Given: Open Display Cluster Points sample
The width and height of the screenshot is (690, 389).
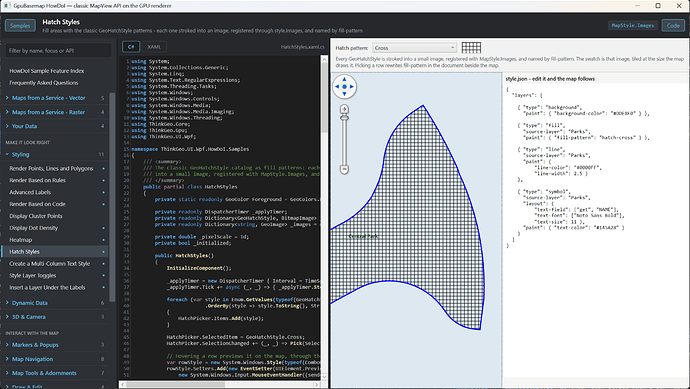Looking at the screenshot, I should (55, 216).
